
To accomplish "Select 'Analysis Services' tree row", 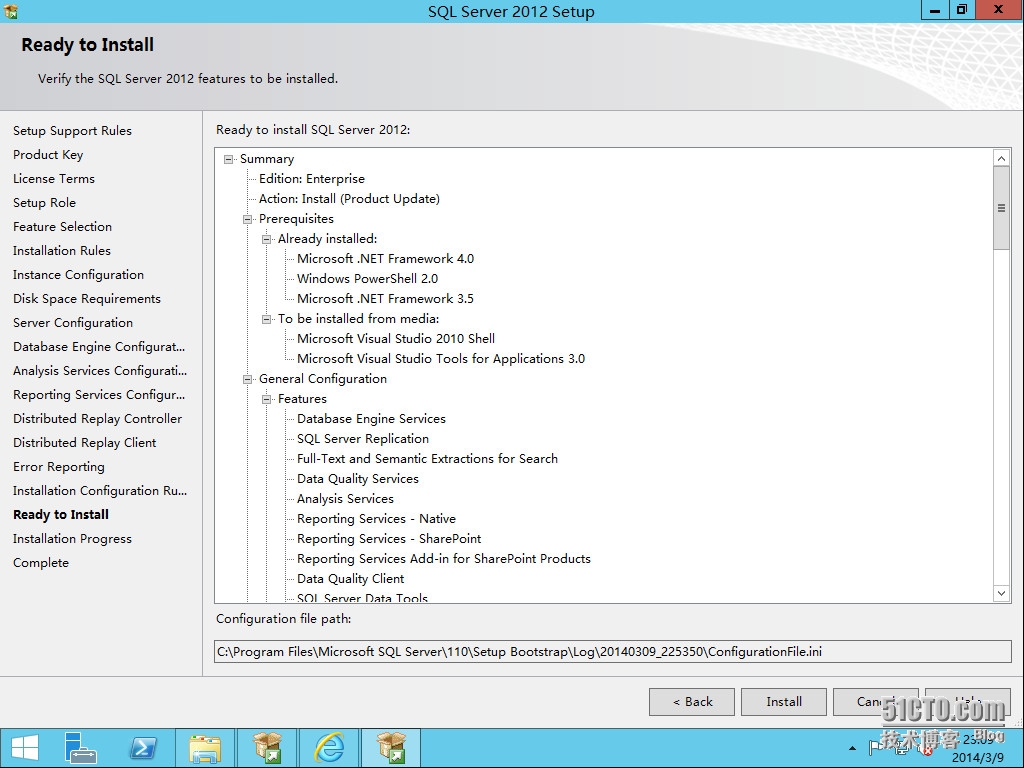I will tap(345, 499).
